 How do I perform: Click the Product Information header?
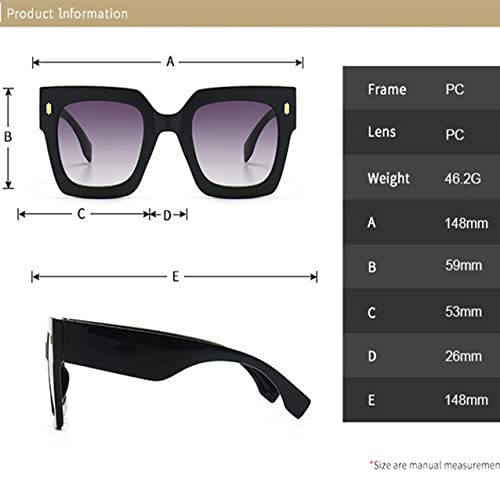[67, 14]
